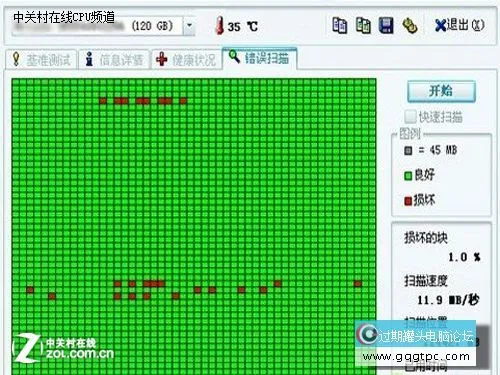This screenshot has height=375, width=500.
Task: Switch to the 健康状况 tab
Action: click(x=187, y=60)
